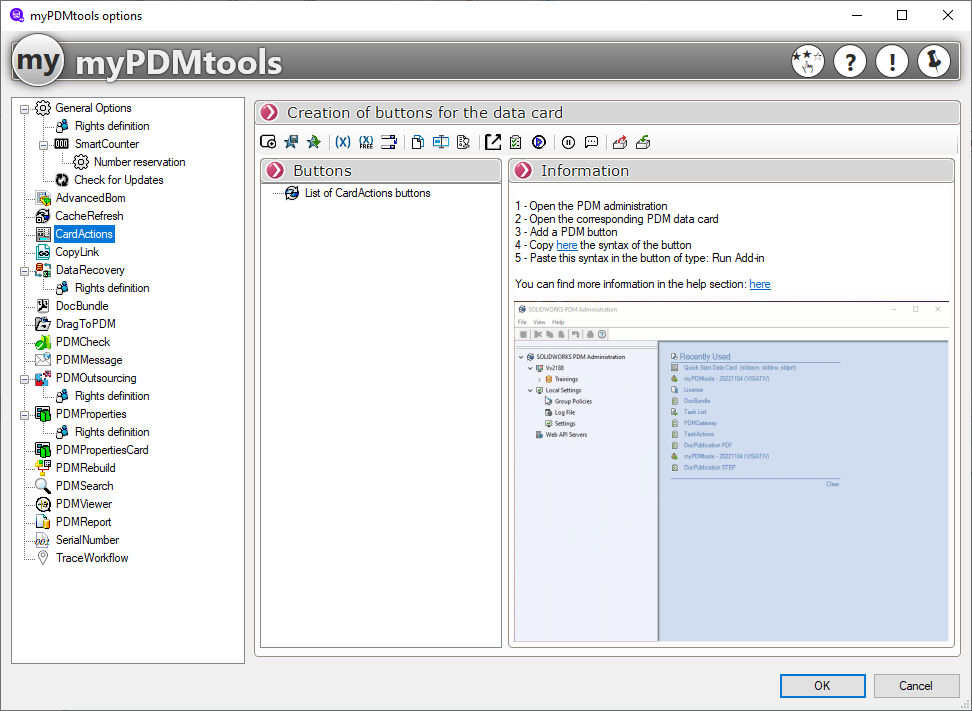Click the external link arrow toolbar icon
Image resolution: width=972 pixels, height=711 pixels.
click(492, 142)
